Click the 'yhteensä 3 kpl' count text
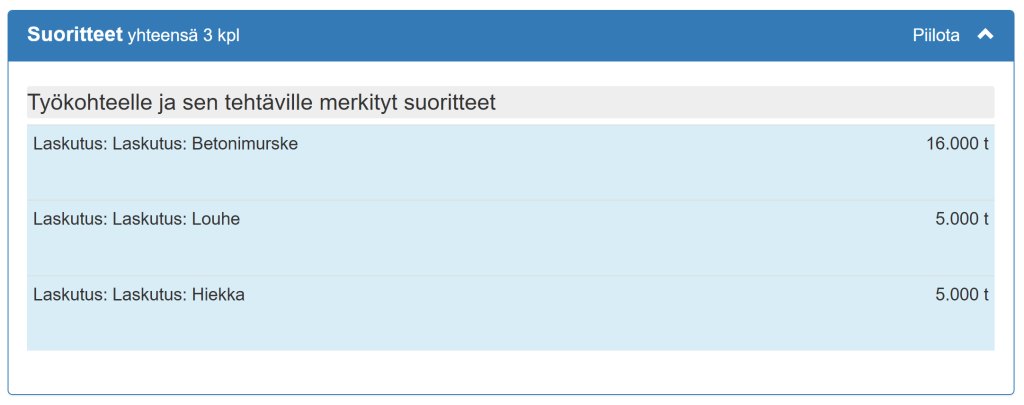1024x405 pixels. pos(183,36)
